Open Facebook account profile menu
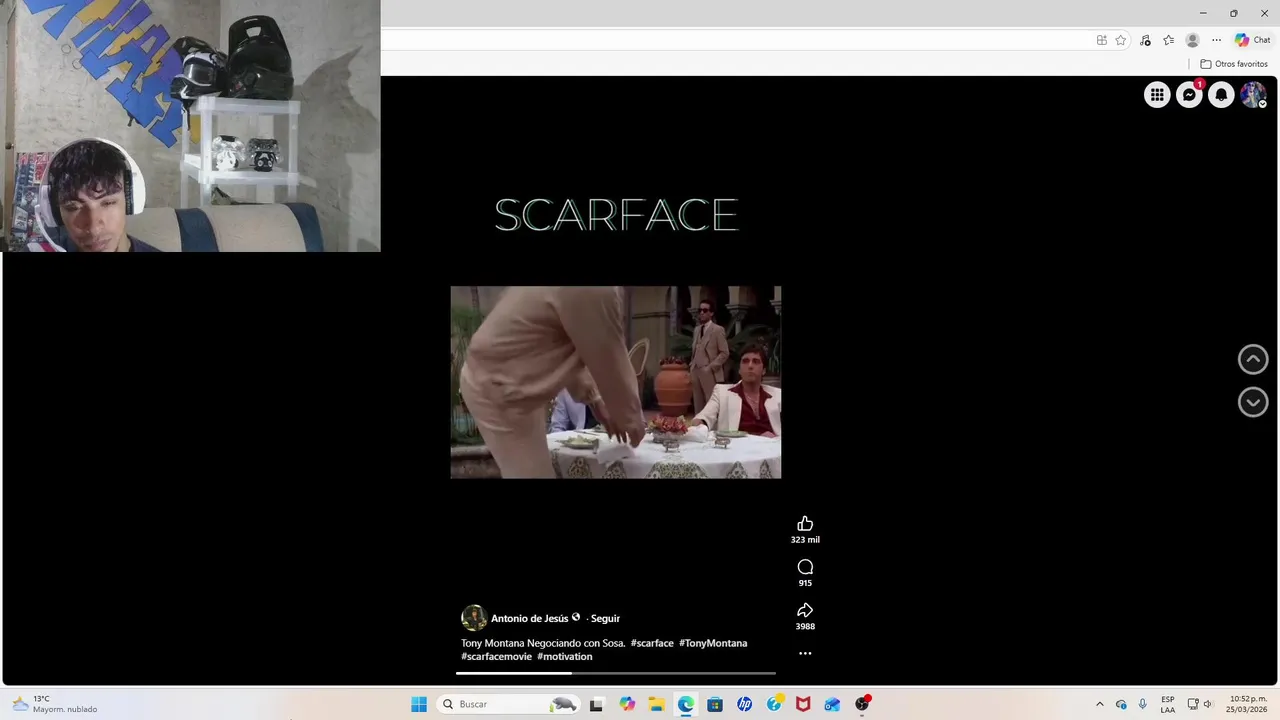The width and height of the screenshot is (1280, 720). point(1253,95)
